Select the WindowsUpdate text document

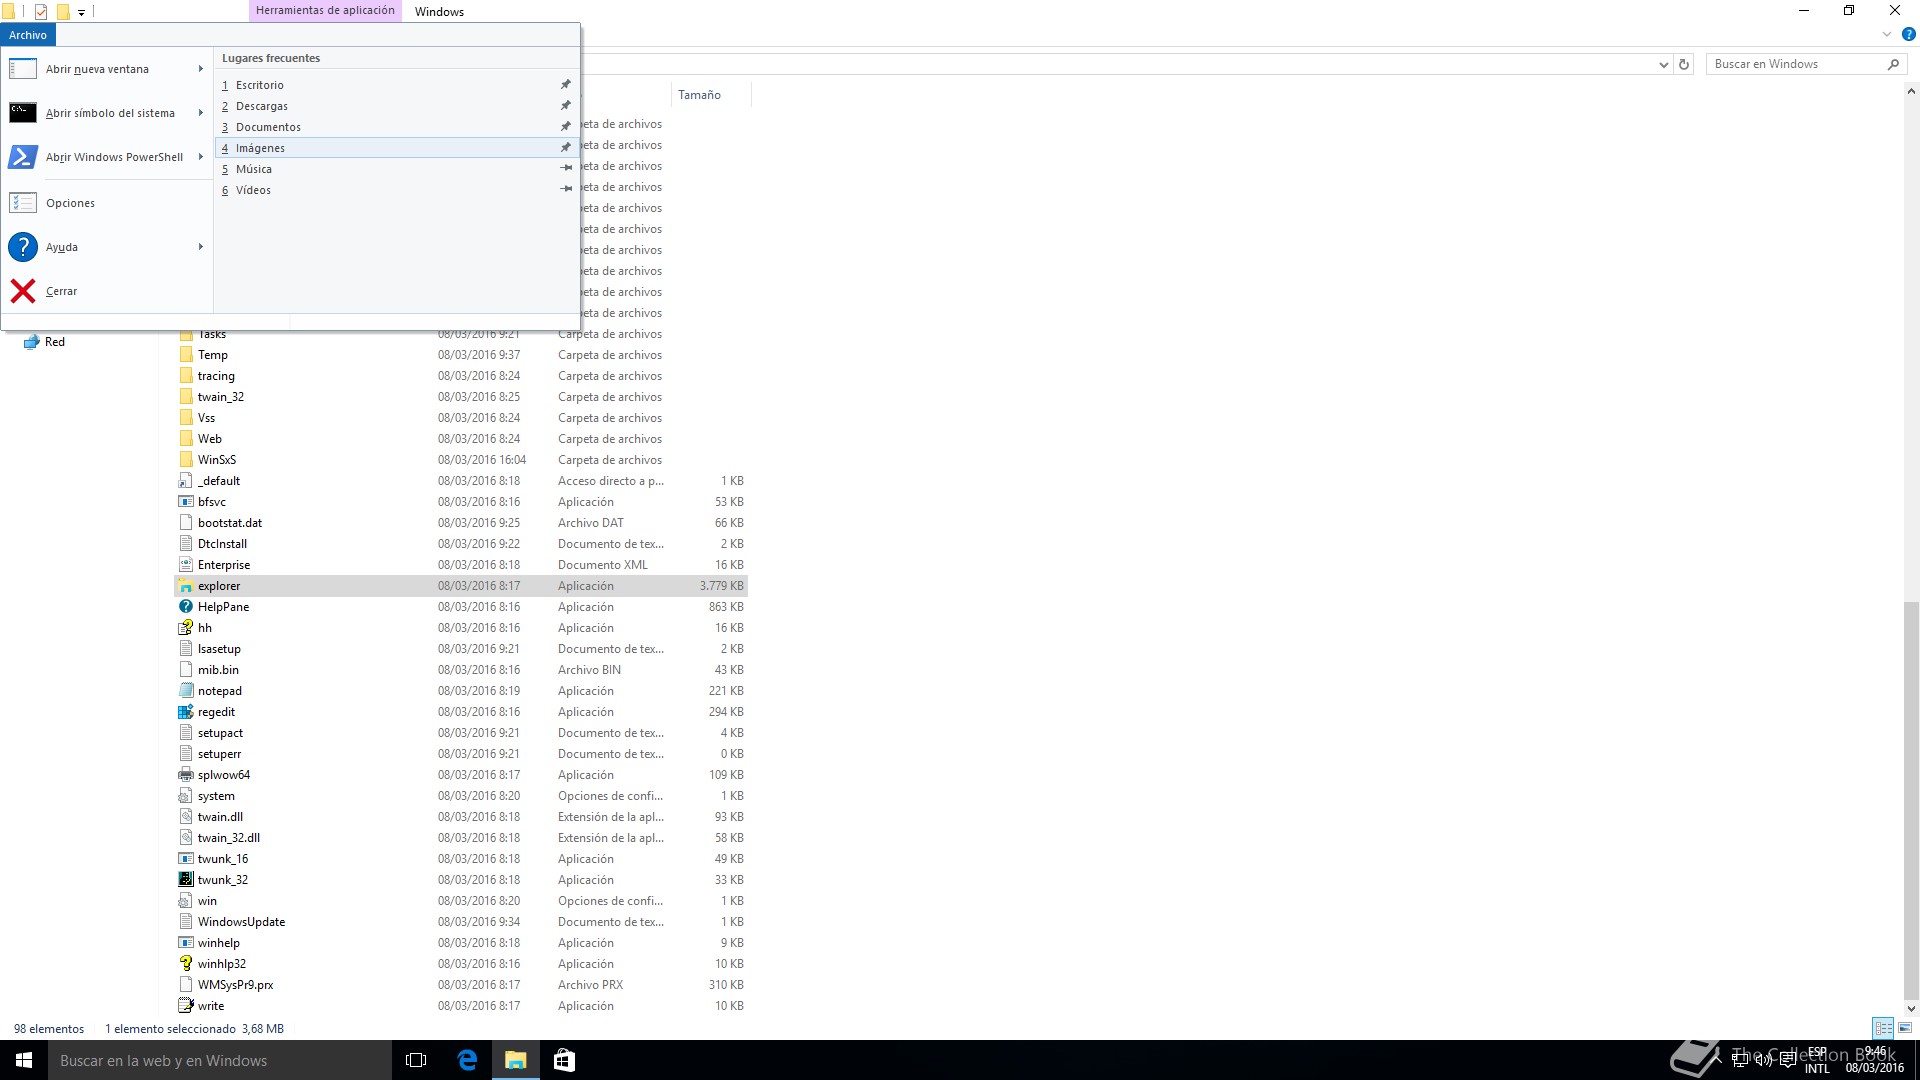click(x=461, y=922)
